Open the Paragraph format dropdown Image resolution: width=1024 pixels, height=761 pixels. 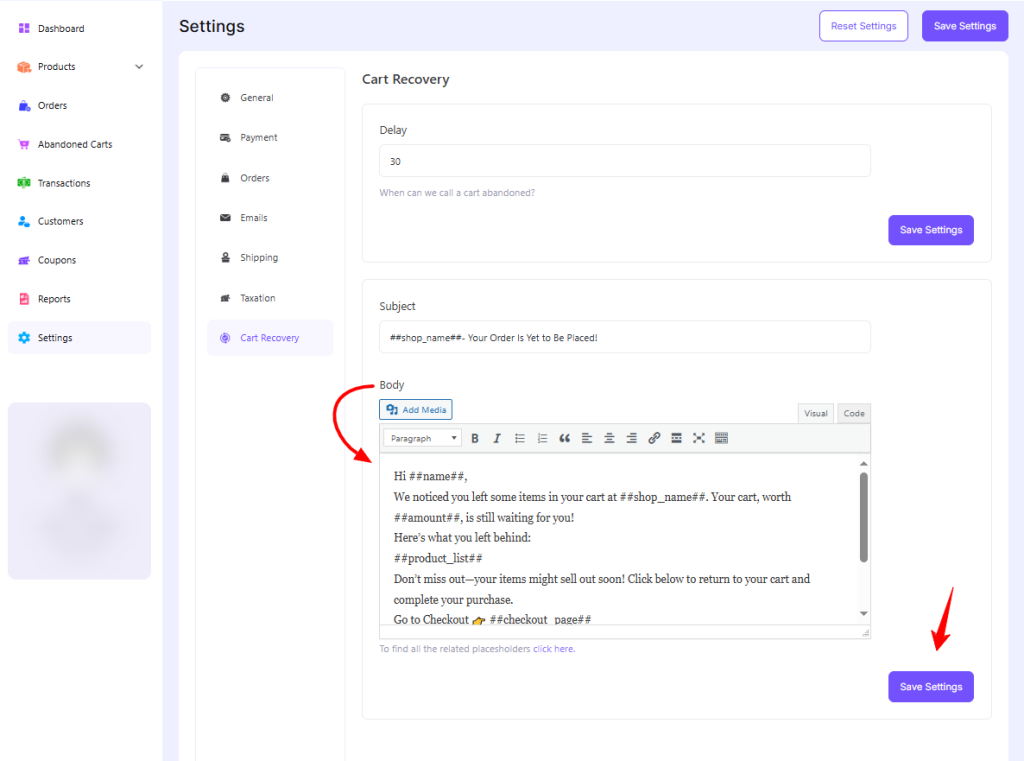423,438
